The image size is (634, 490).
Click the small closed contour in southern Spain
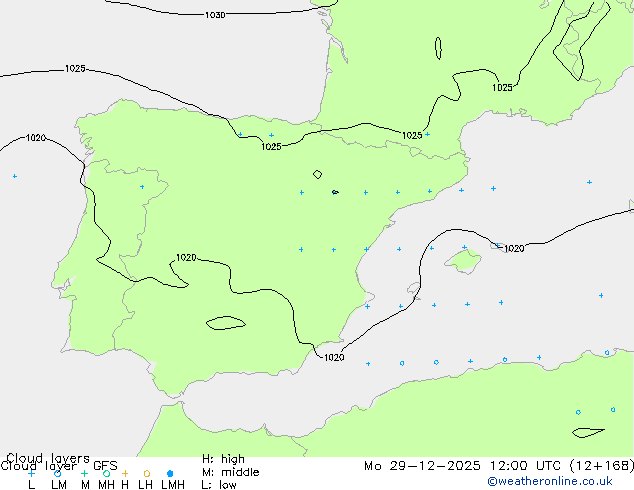pos(226,323)
